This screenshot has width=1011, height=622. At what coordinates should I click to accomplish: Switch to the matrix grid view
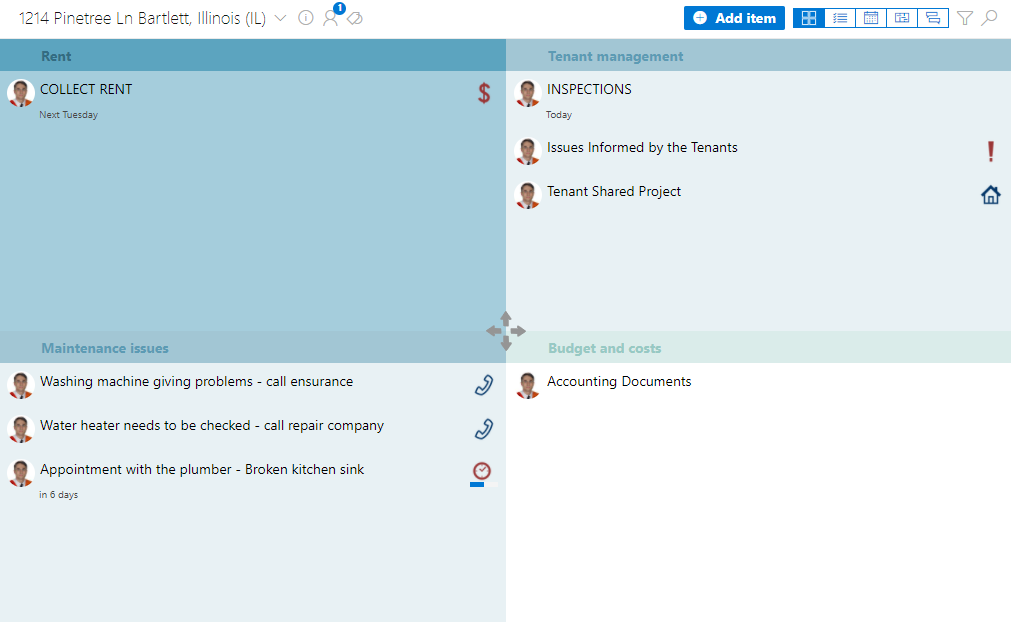tap(809, 18)
